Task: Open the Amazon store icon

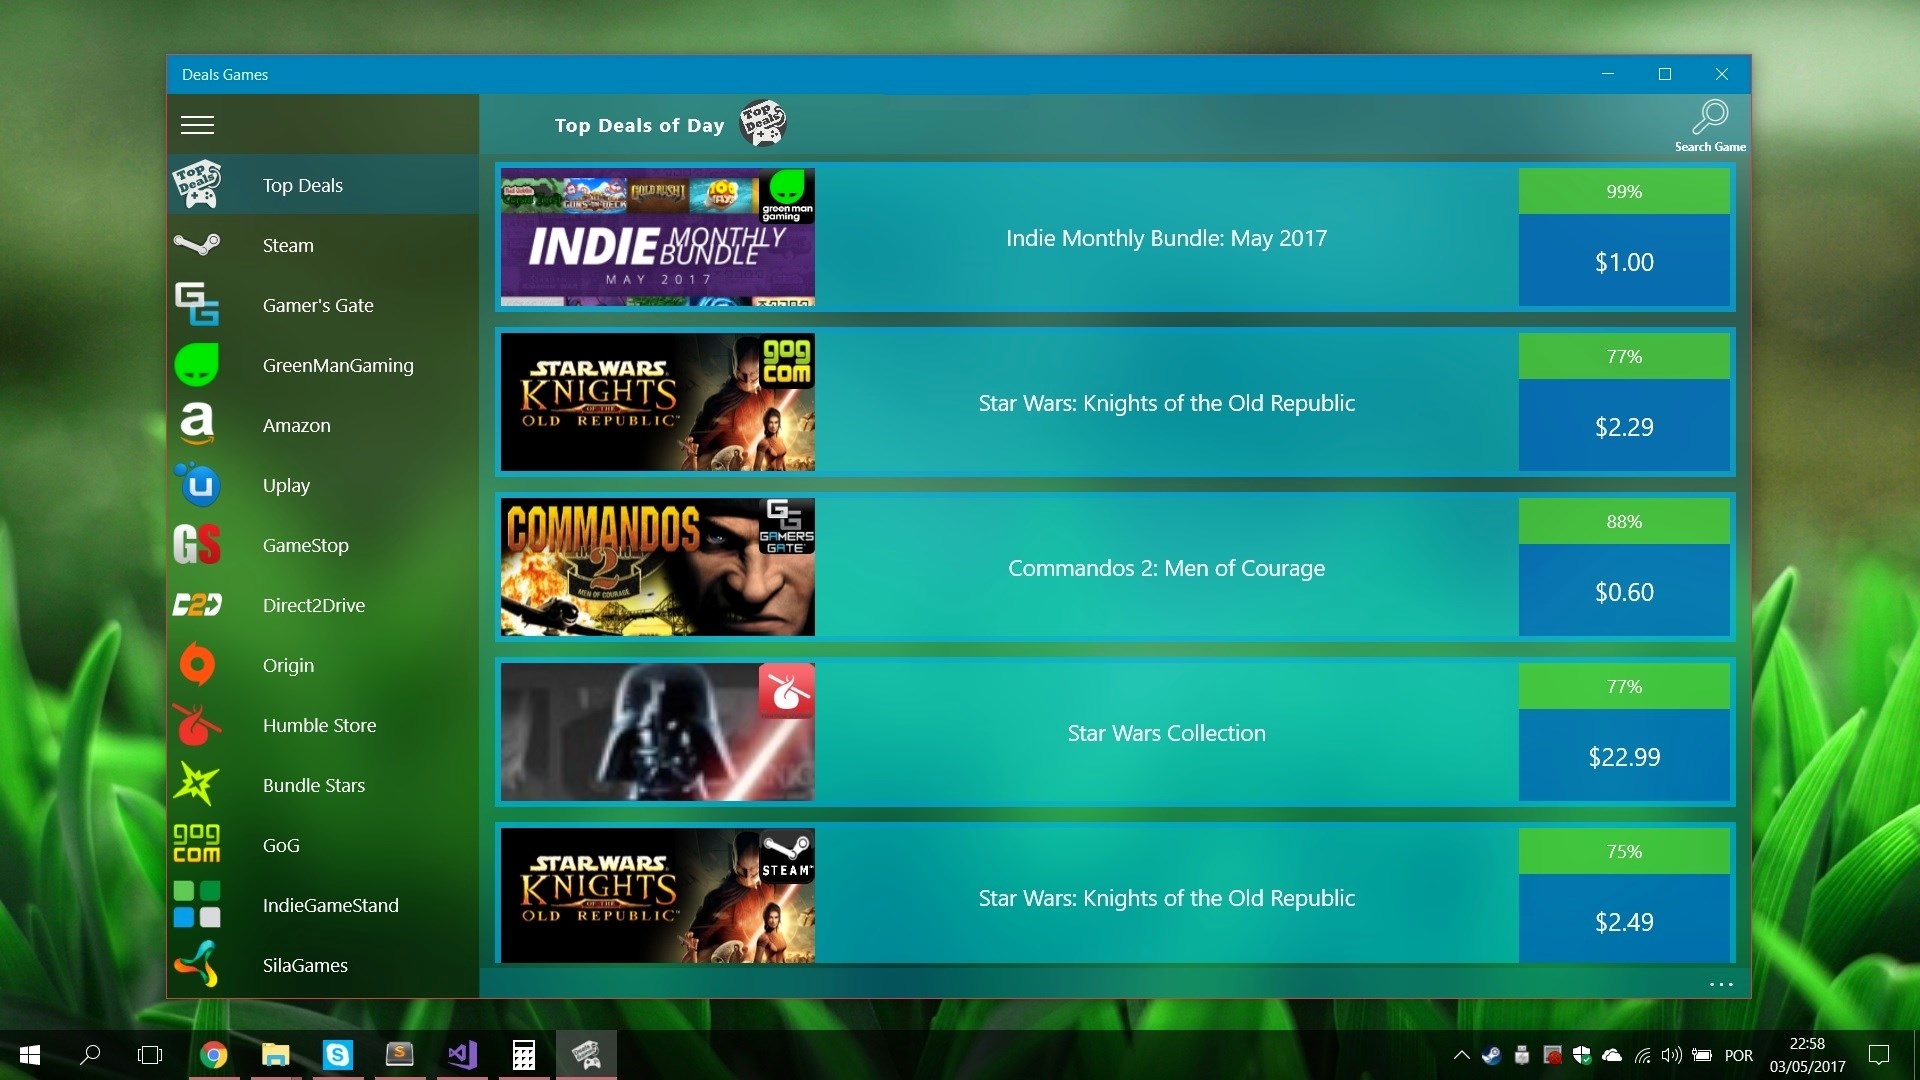Action: (197, 425)
